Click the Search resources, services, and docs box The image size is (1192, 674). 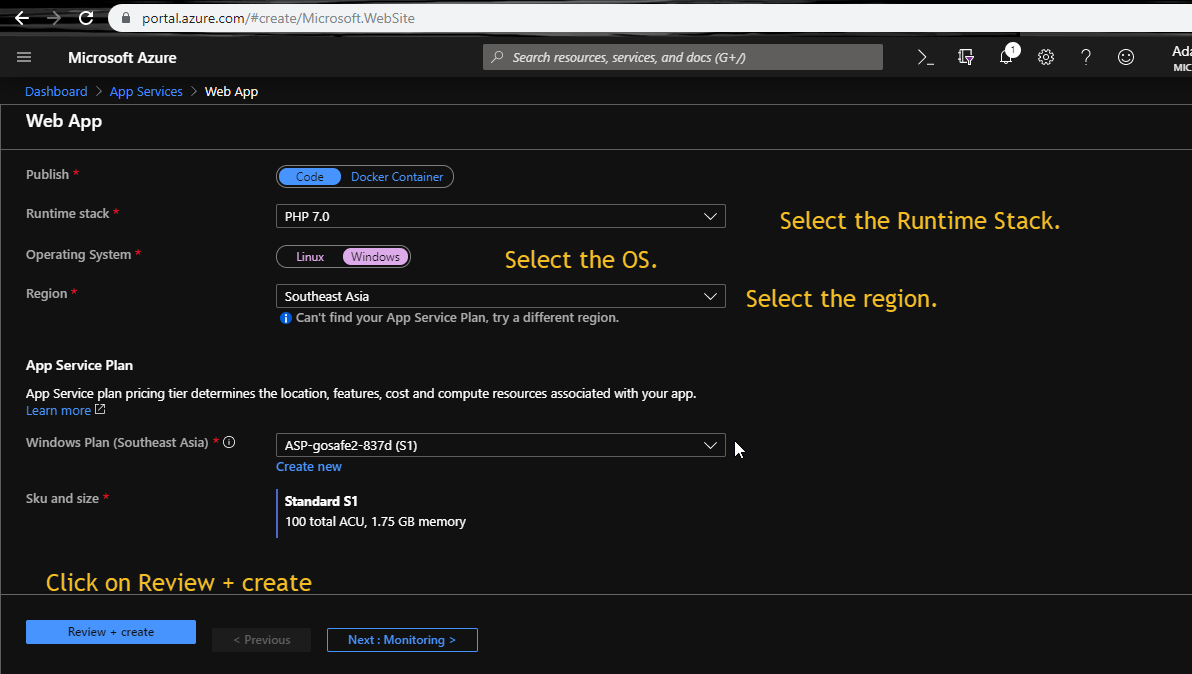pos(683,57)
